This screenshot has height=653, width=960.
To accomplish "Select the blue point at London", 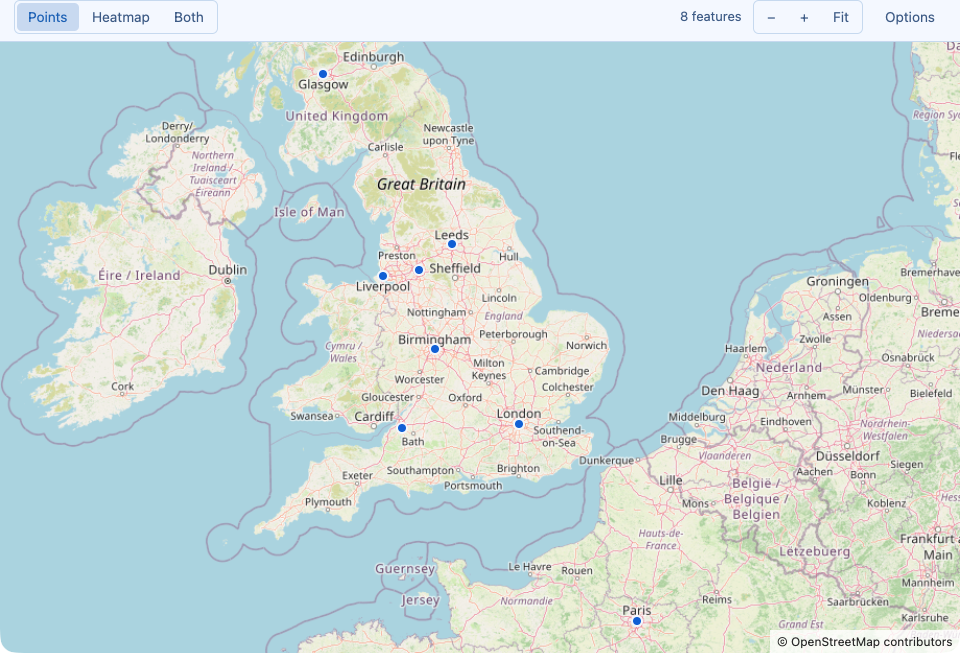I will coord(519,424).
